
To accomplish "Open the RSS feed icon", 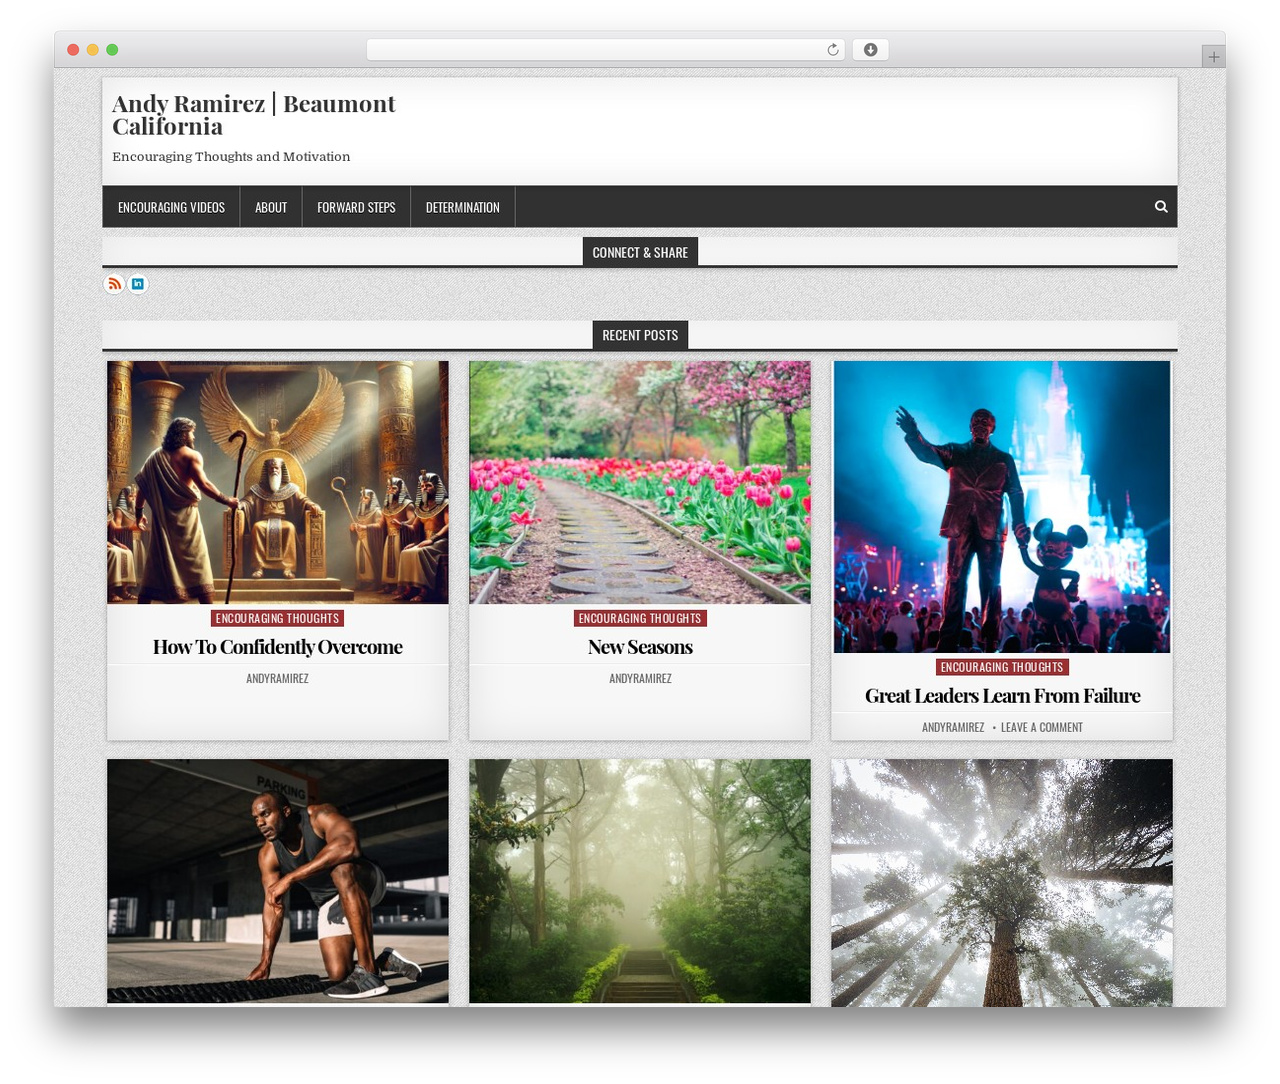I will click(114, 284).
